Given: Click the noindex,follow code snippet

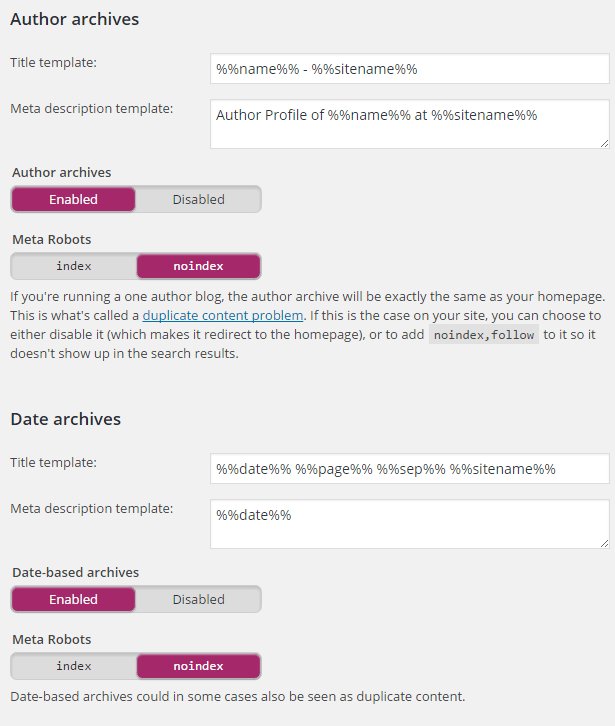Looking at the screenshot, I should click(484, 335).
